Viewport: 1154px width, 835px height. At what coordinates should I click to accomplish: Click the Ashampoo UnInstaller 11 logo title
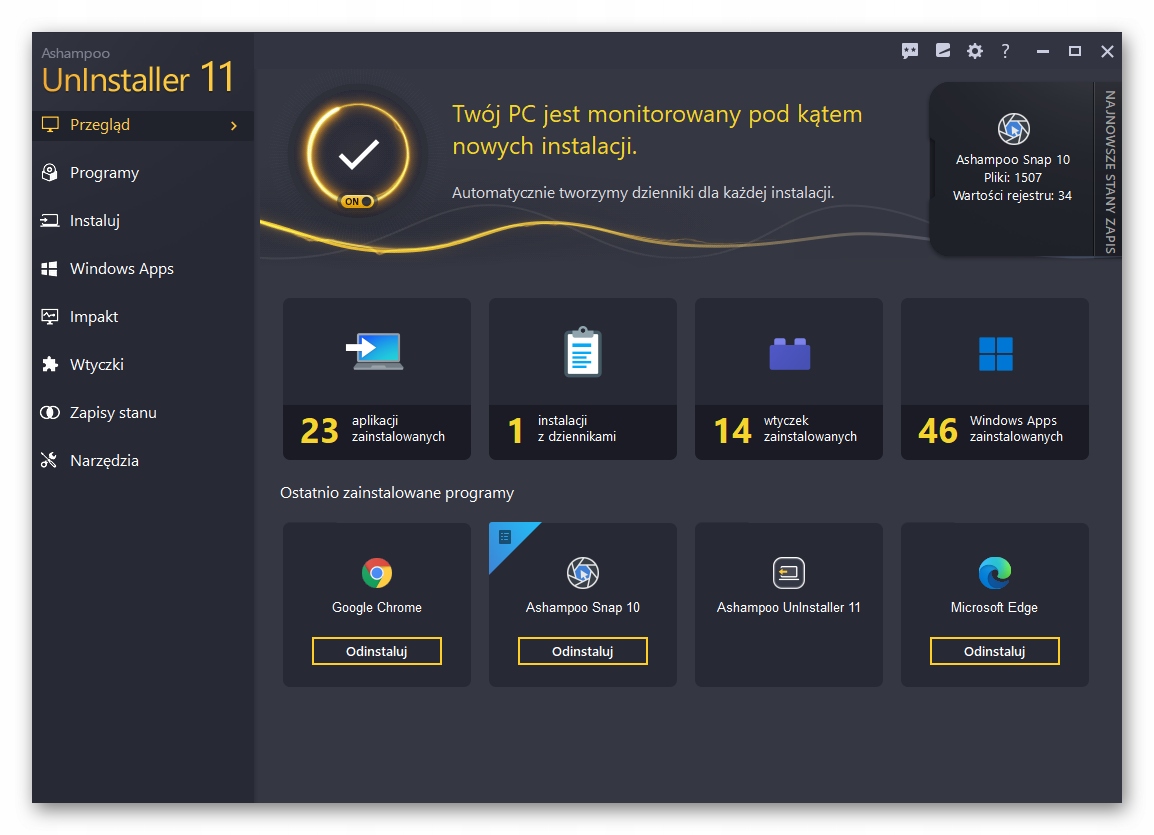[138, 71]
